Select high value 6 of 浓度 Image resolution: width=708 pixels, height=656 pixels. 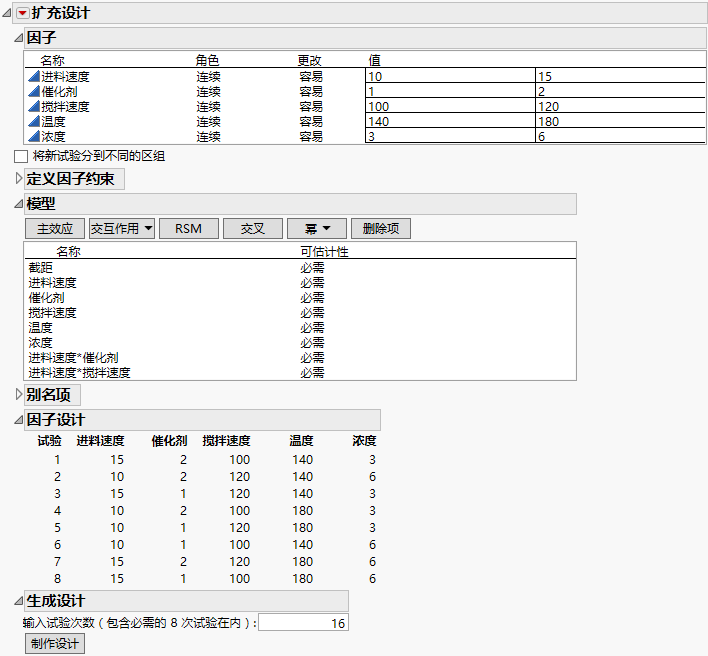621,136
